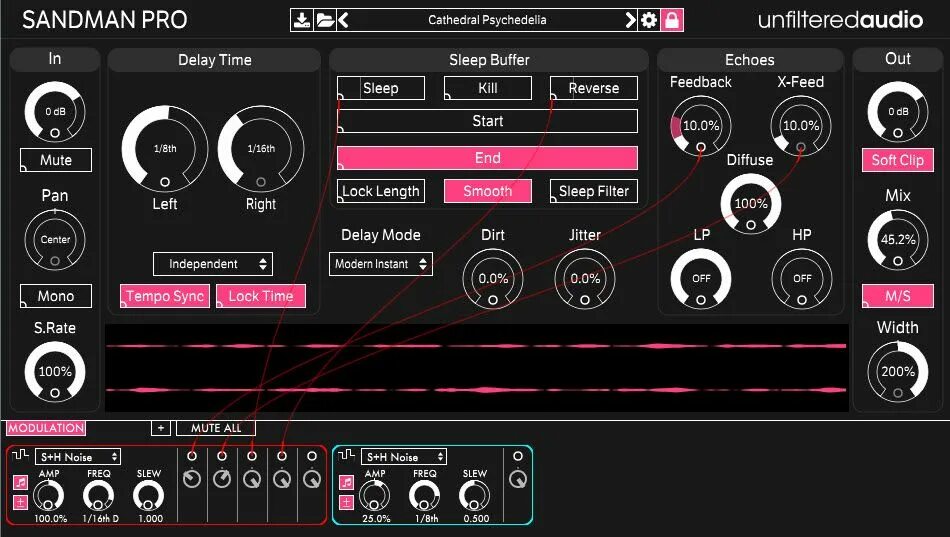Toggle the Mute button in the In section

56,160
